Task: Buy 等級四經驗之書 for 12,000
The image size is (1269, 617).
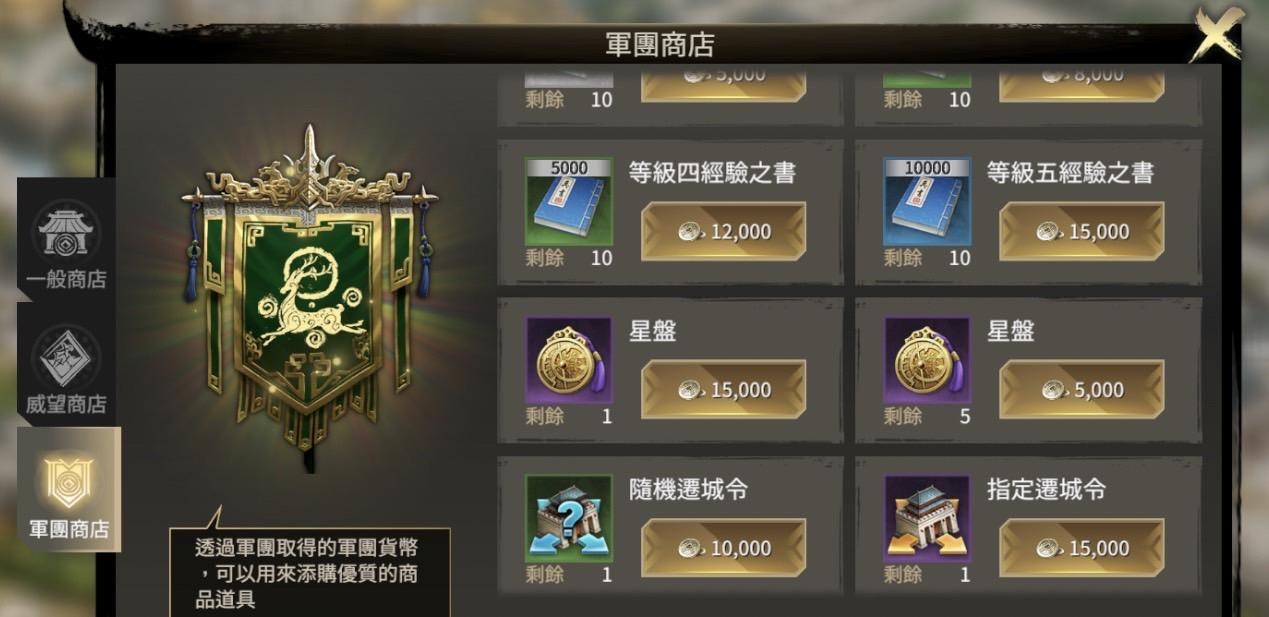Action: point(723,232)
